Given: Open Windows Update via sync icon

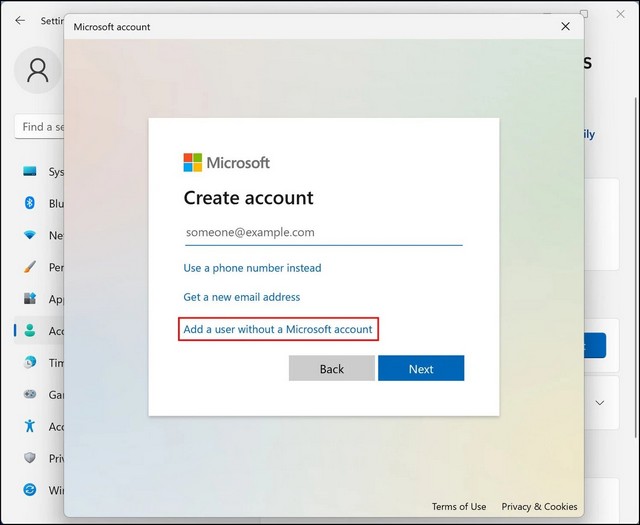Looking at the screenshot, I should pyautogui.click(x=30, y=489).
